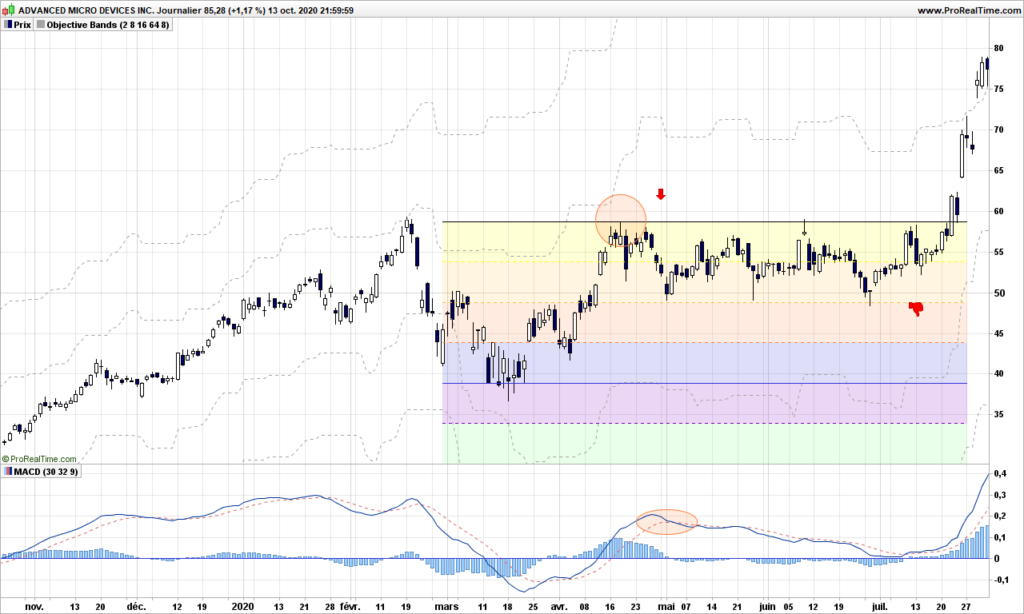Viewport: 1024px width, 614px height.
Task: Select the purple dashed horizontal line
Action: click(x=705, y=424)
